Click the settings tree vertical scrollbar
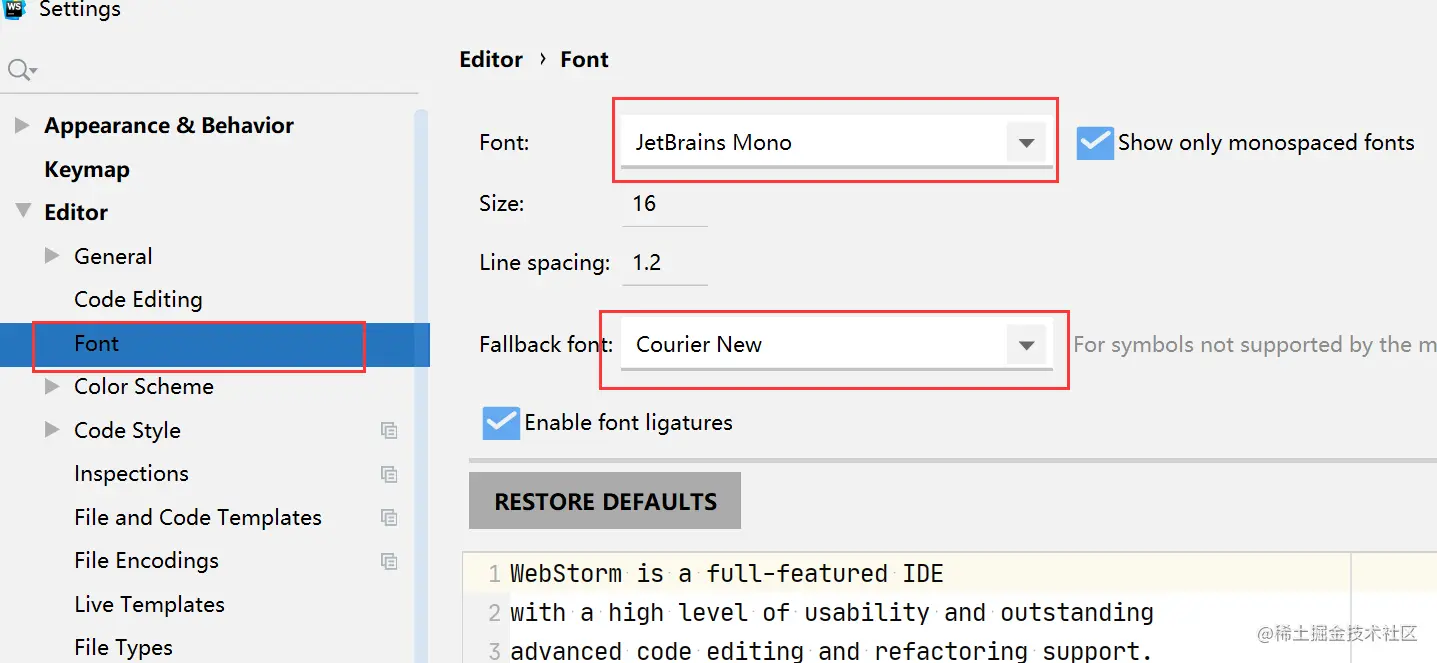This screenshot has height=663, width=1437. tap(422, 385)
